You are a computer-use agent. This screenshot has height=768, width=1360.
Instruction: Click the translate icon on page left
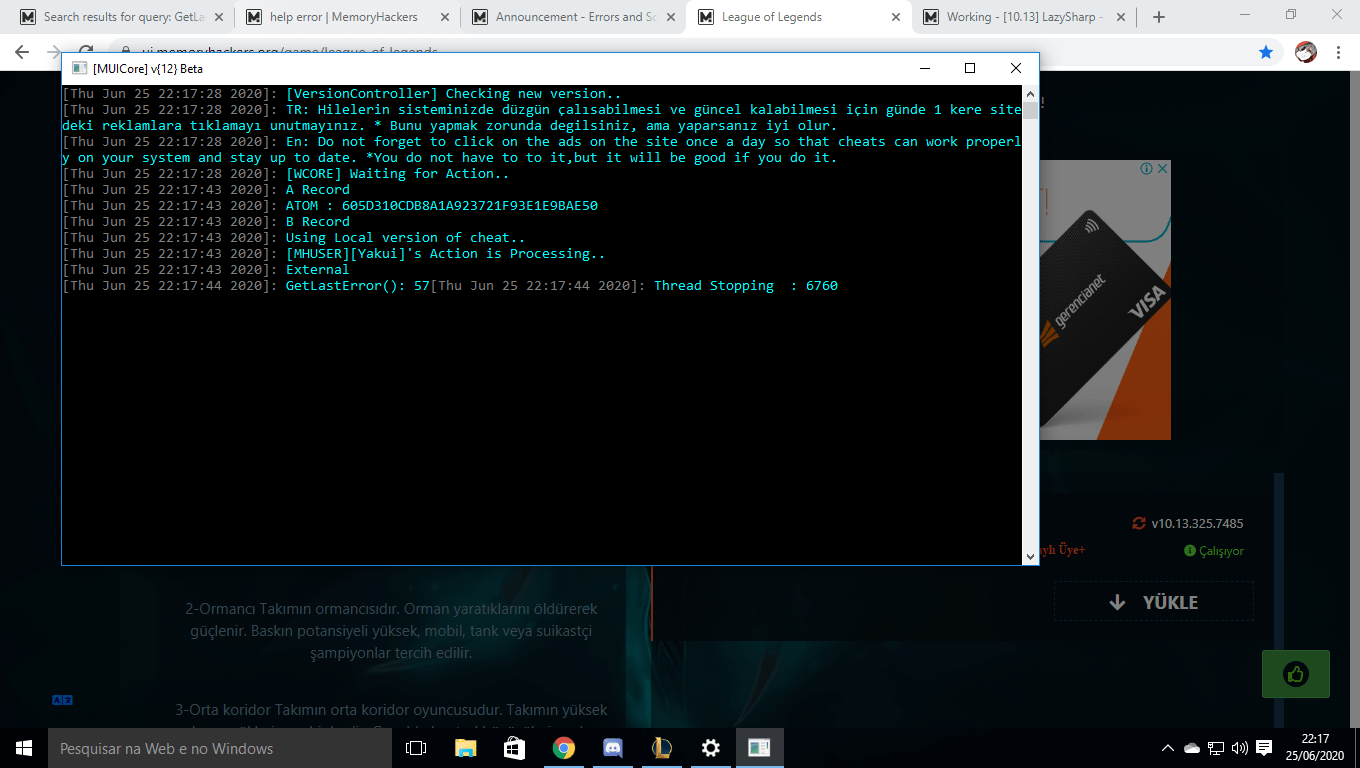coord(62,700)
